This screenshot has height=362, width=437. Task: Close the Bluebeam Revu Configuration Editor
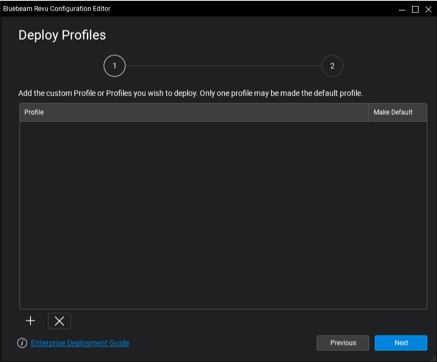tap(428, 9)
